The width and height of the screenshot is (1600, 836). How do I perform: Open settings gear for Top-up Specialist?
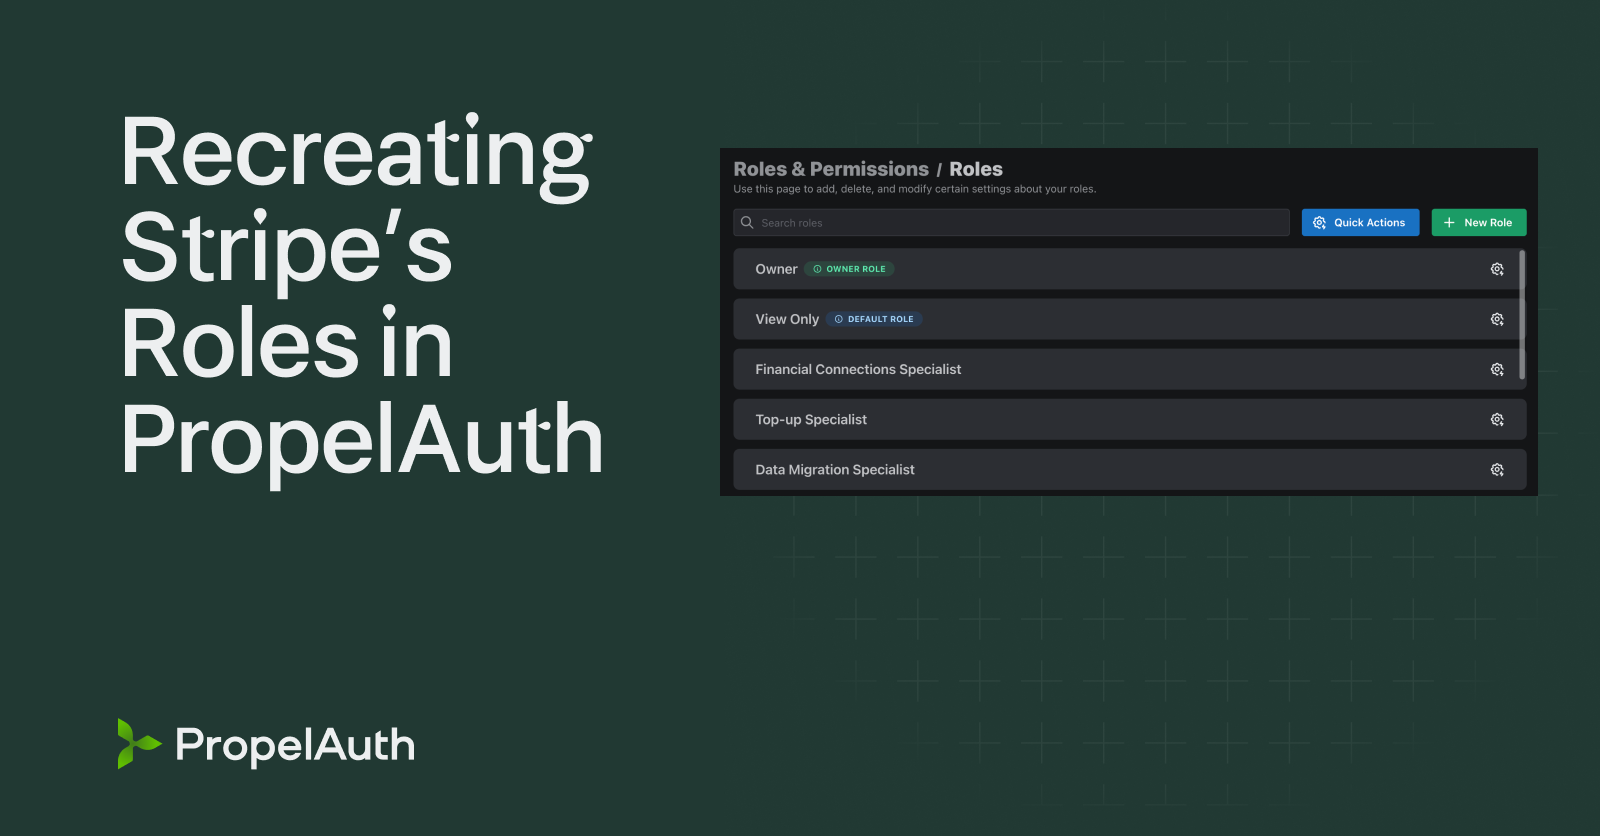click(x=1497, y=419)
